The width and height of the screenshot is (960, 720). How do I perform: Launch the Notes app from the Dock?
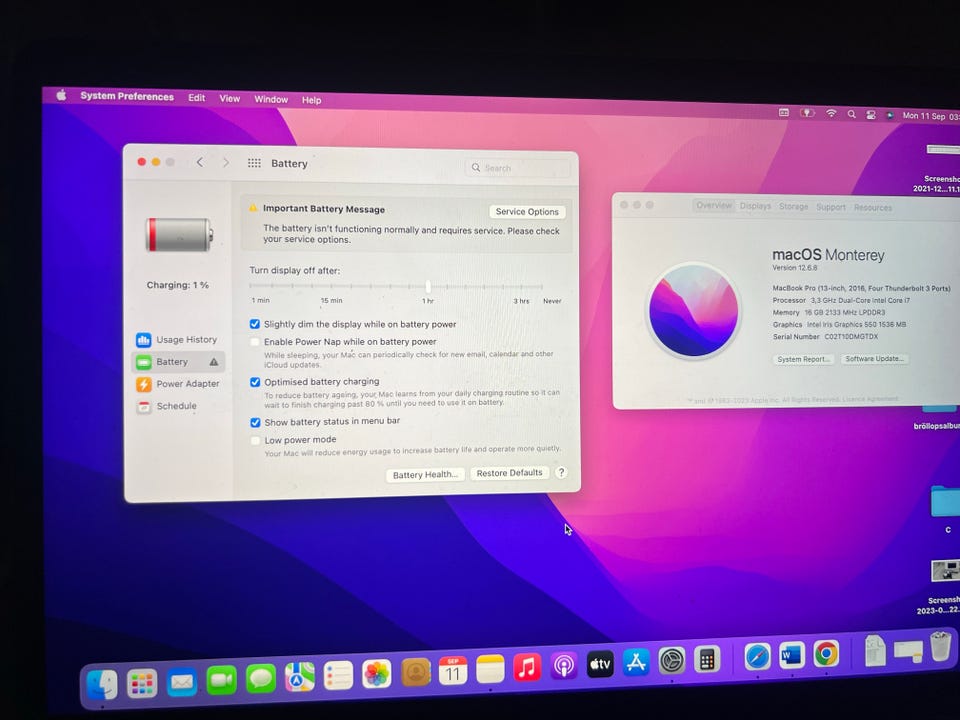490,669
